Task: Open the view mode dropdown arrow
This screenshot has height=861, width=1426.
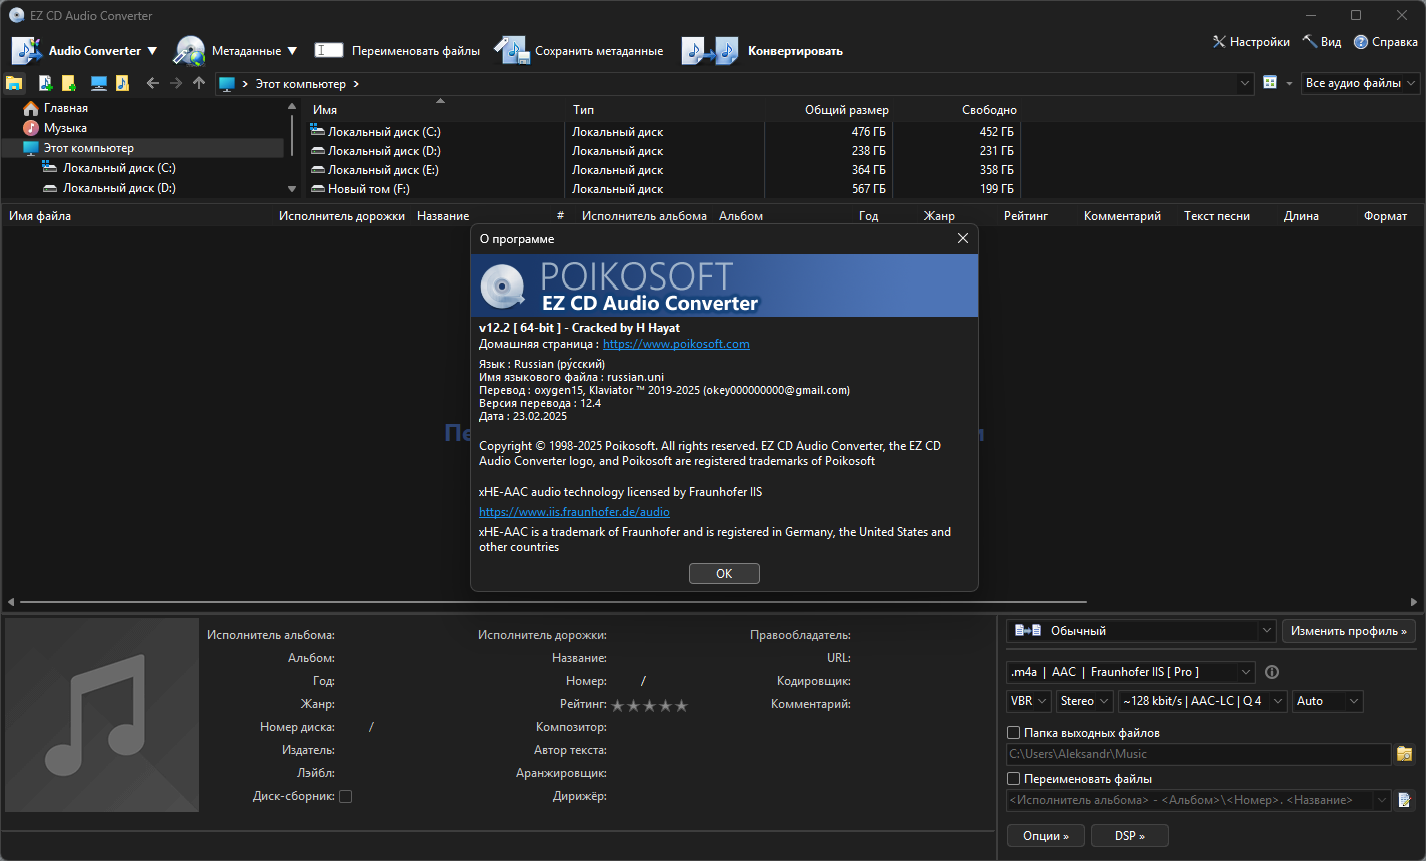Action: coord(1289,83)
